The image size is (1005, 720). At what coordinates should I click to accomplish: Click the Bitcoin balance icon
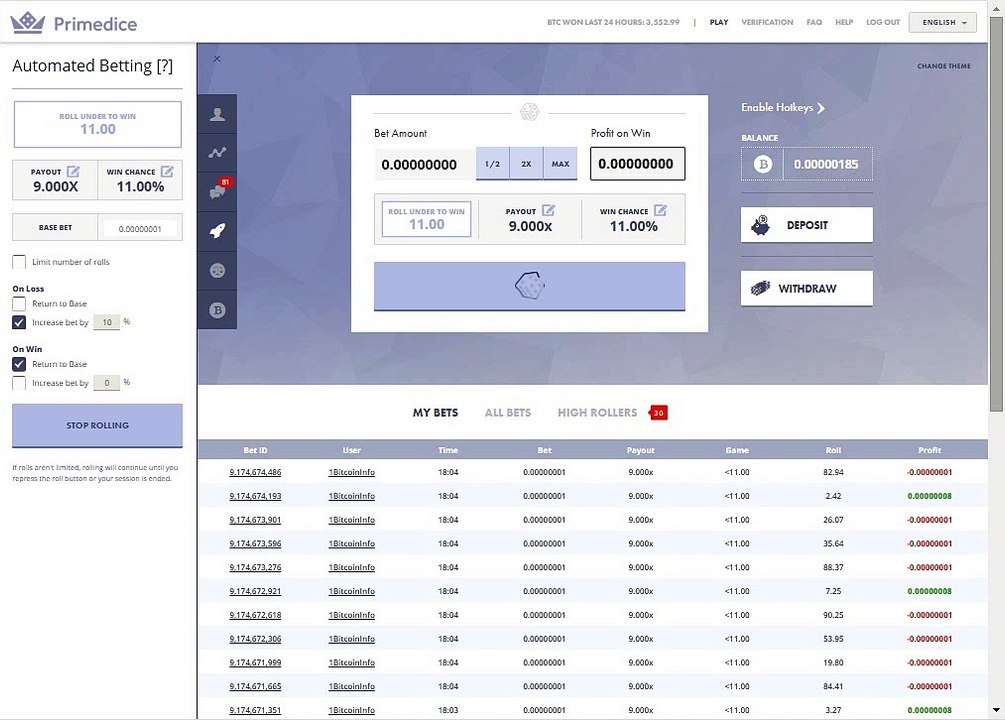[x=762, y=164]
